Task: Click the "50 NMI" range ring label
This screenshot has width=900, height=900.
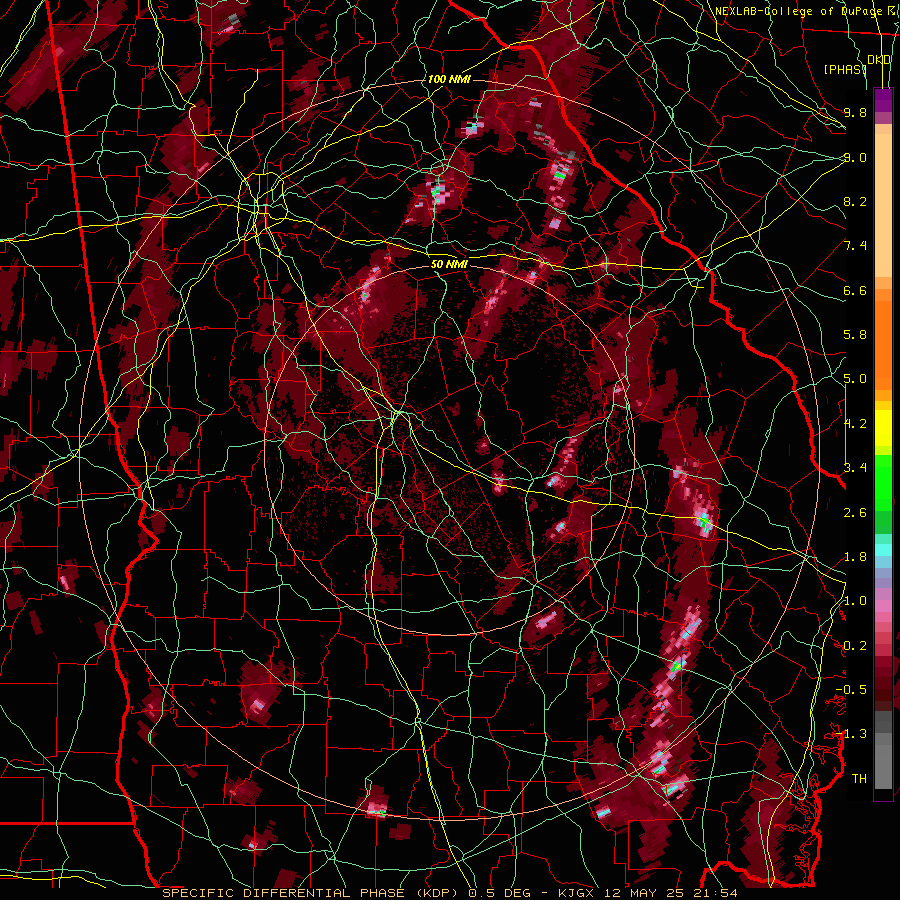Action: coord(449,265)
